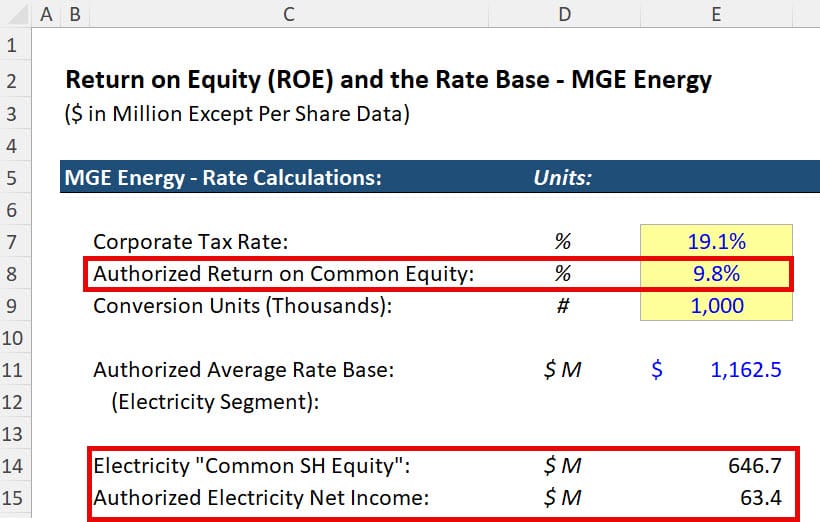Click 'Authorized Electricity Net Income:' label
This screenshot has height=522, width=820.
coord(261,498)
